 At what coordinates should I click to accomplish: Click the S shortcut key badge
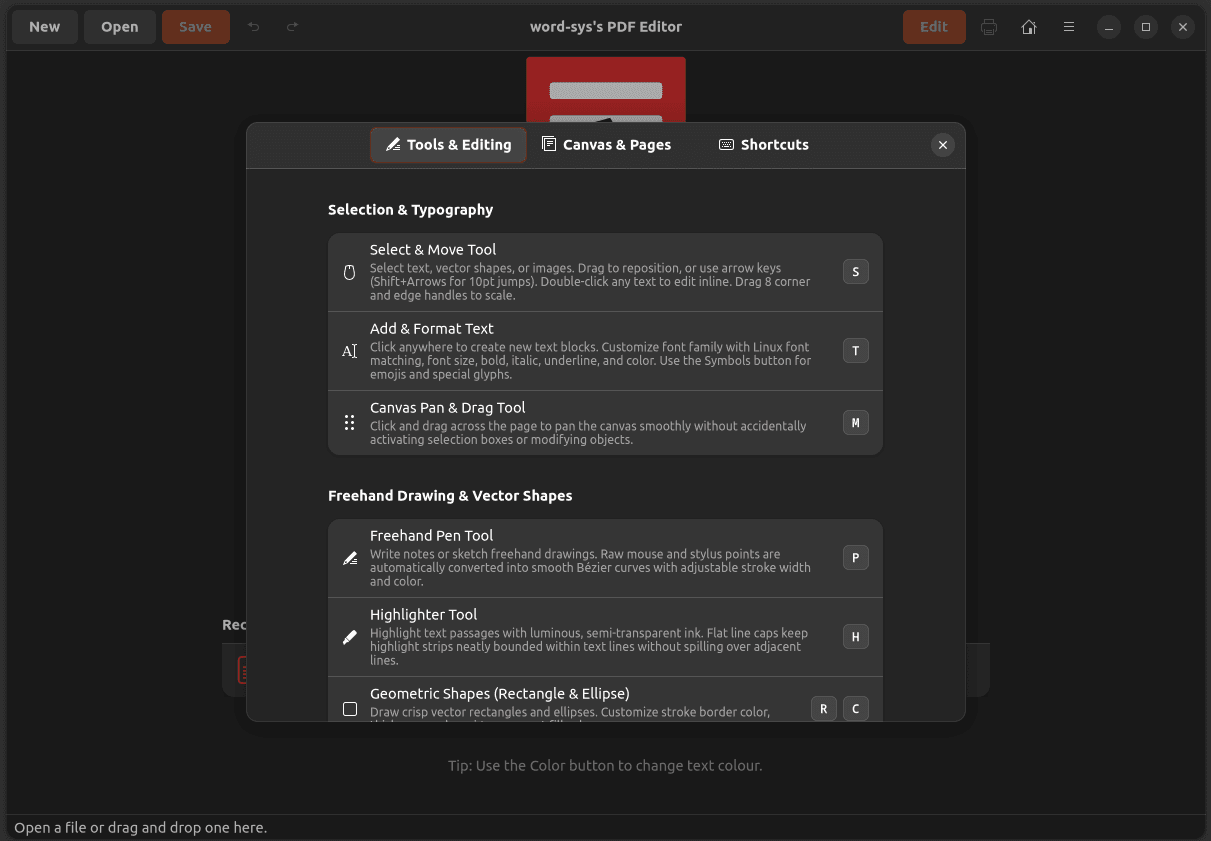click(x=856, y=272)
